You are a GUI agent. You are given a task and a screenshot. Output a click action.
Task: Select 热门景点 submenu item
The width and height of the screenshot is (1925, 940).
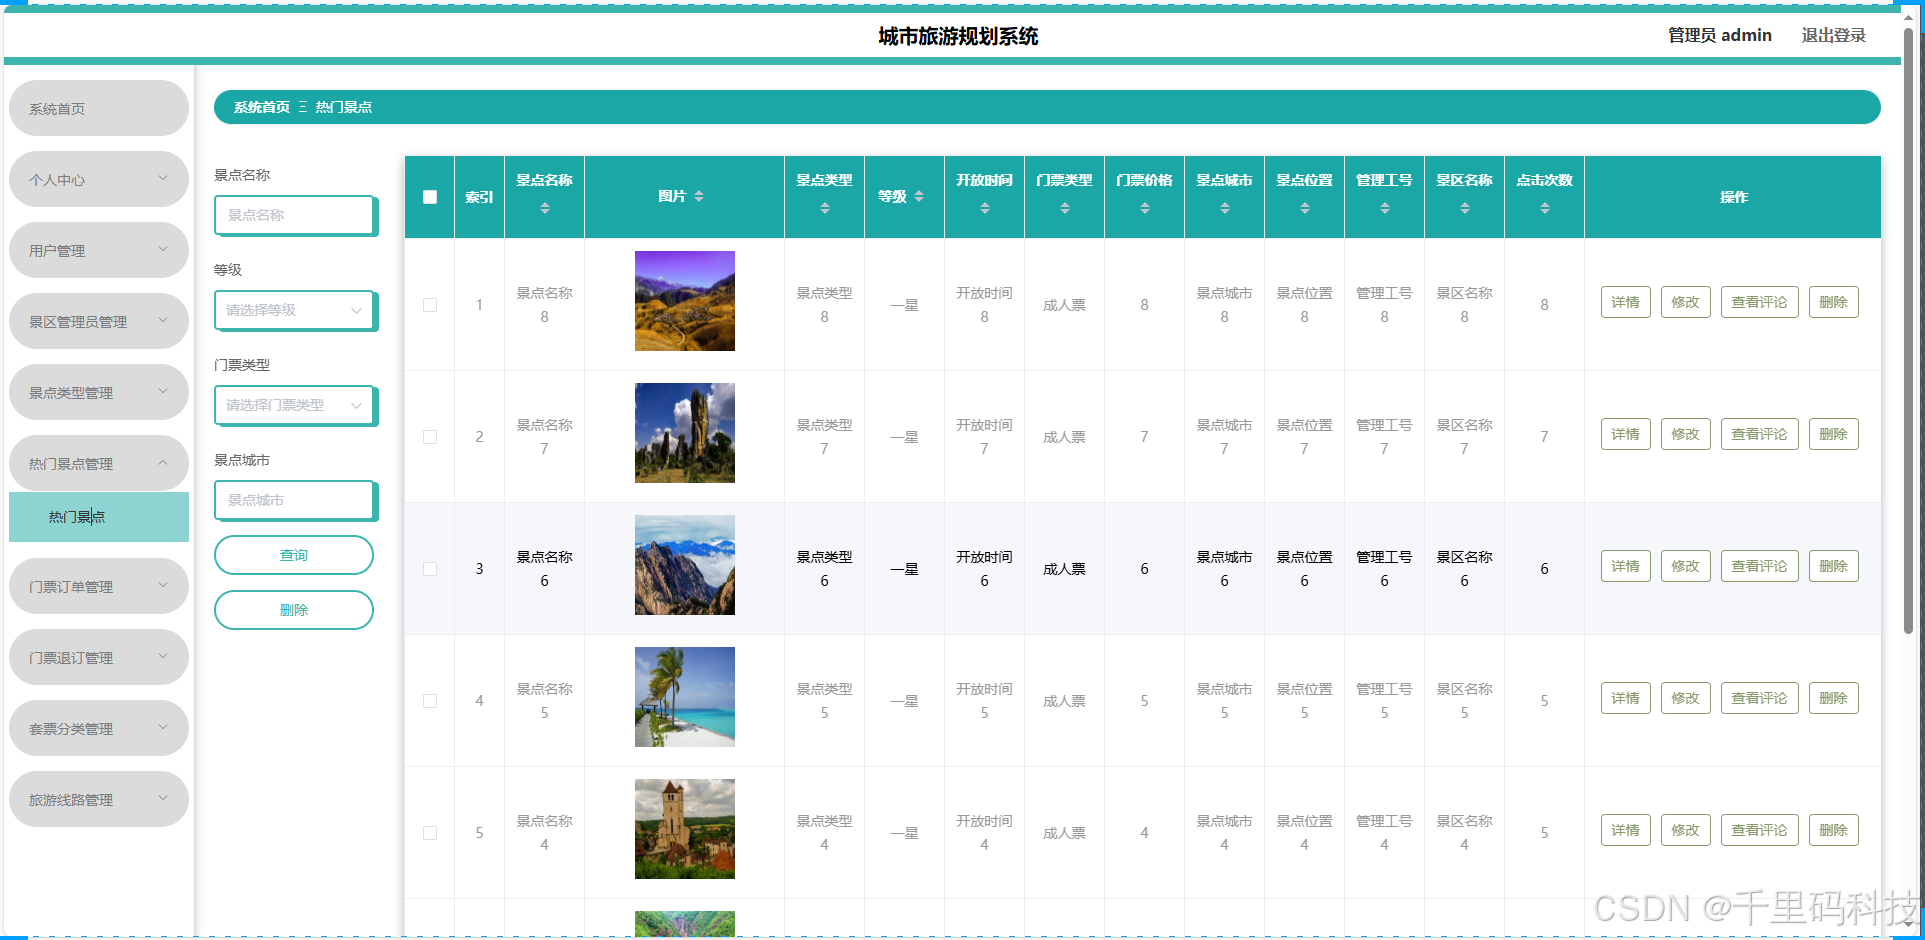point(99,517)
